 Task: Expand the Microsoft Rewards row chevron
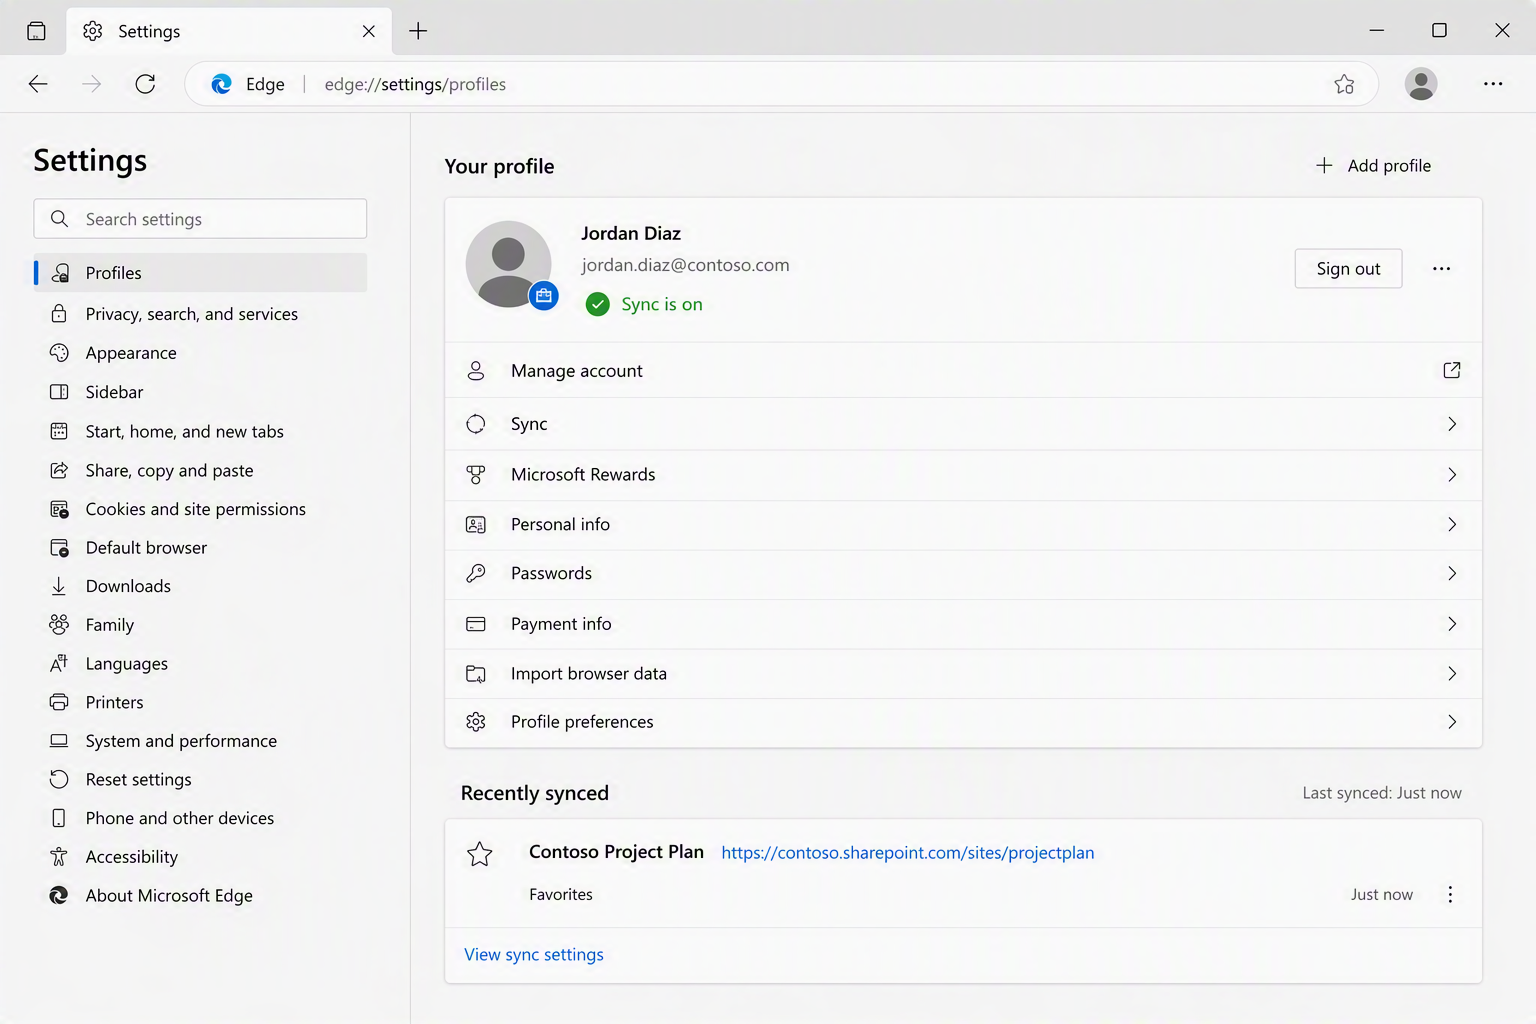click(1452, 475)
